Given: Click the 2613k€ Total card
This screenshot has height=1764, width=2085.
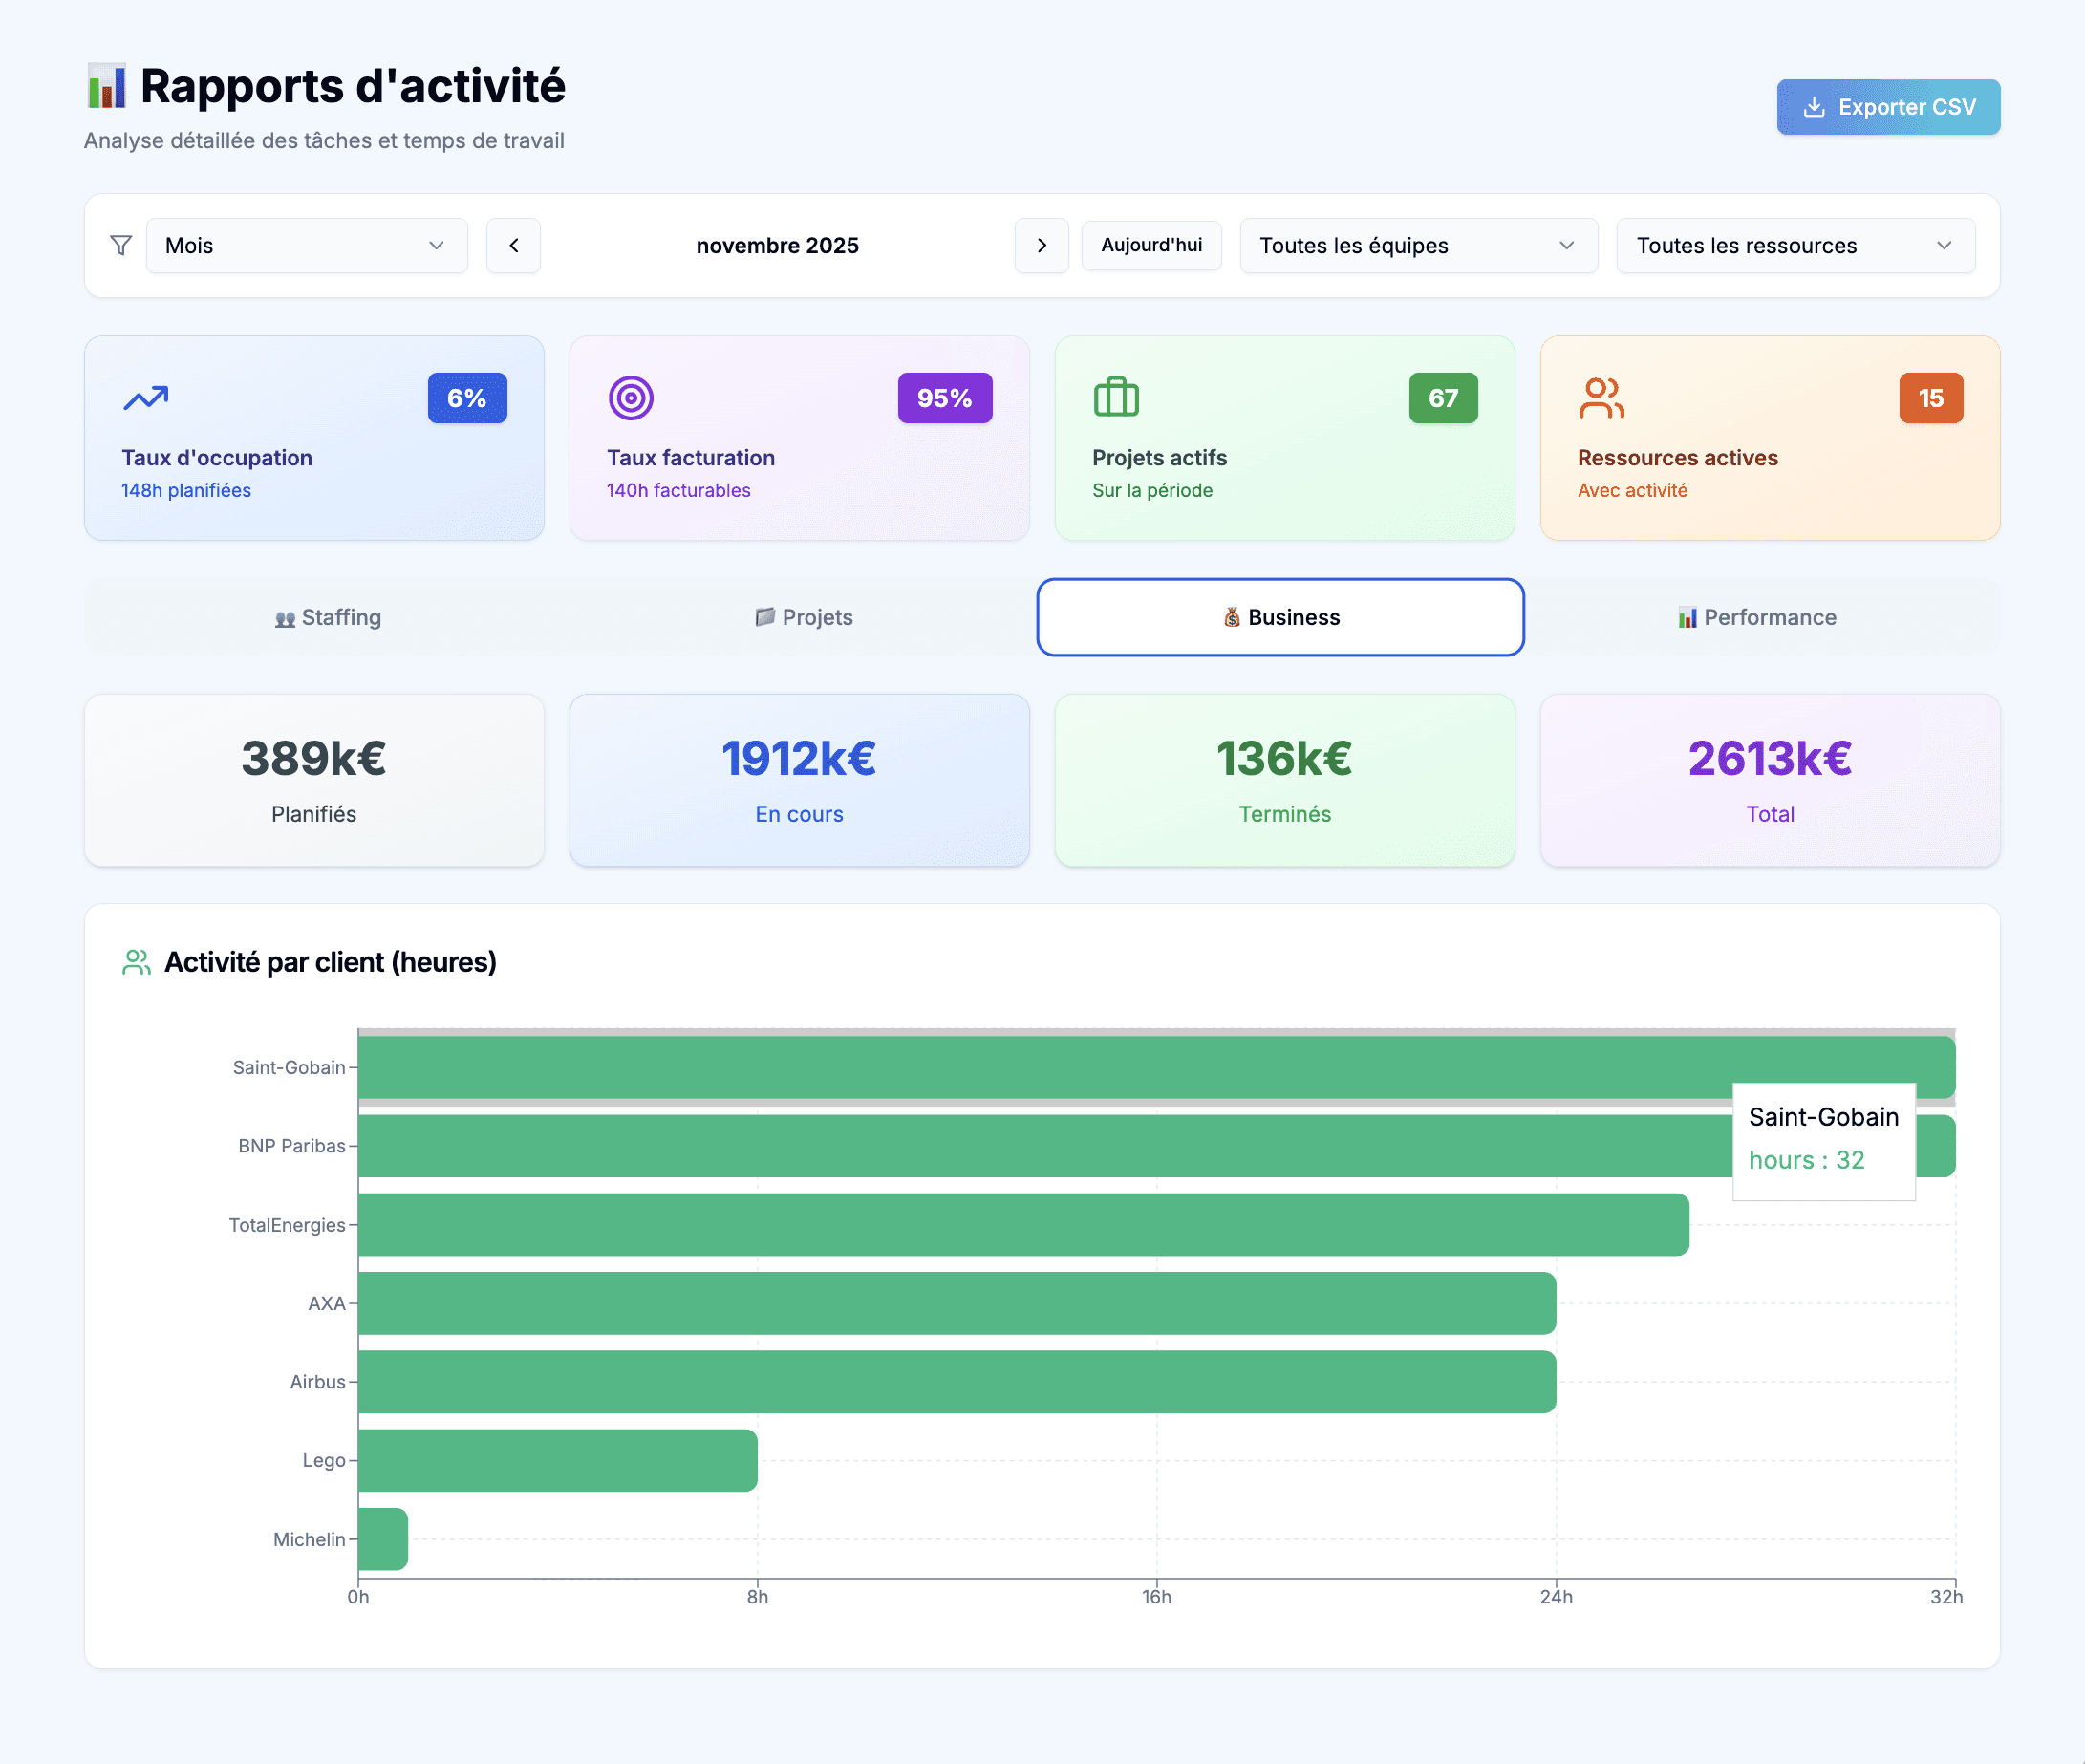Looking at the screenshot, I should tap(1768, 780).
